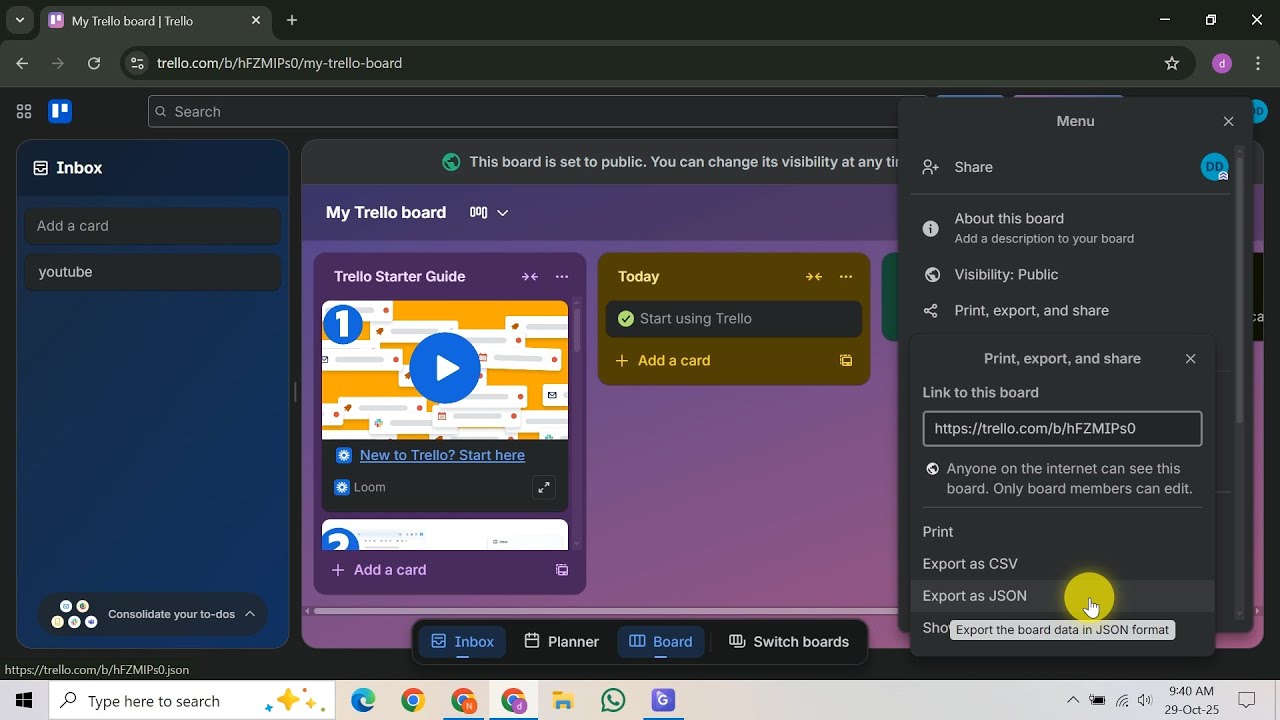Play the Trello starter video
The height and width of the screenshot is (720, 1280).
[445, 369]
